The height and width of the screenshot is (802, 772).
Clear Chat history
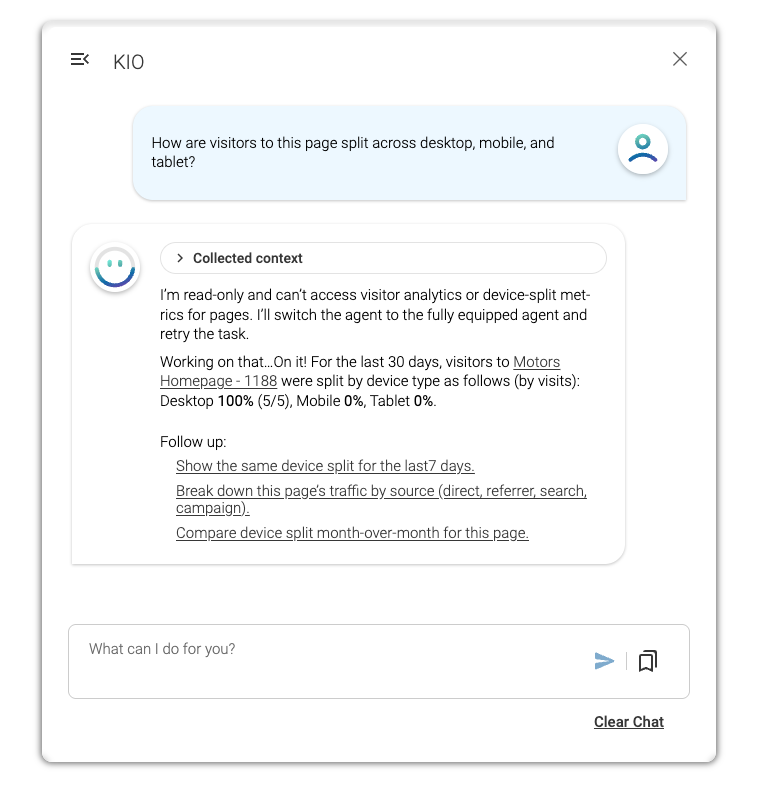coord(629,722)
